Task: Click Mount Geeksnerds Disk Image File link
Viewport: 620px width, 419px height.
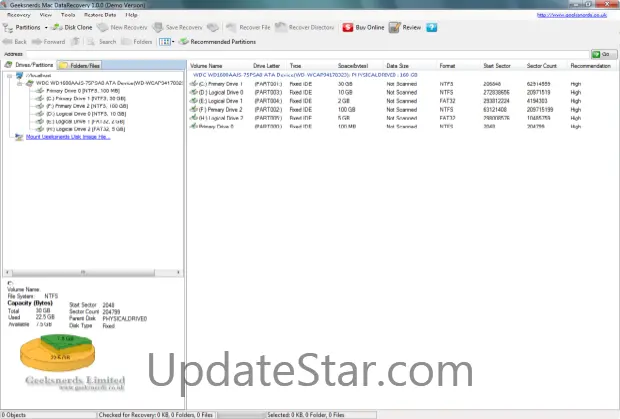Action: pos(68,137)
